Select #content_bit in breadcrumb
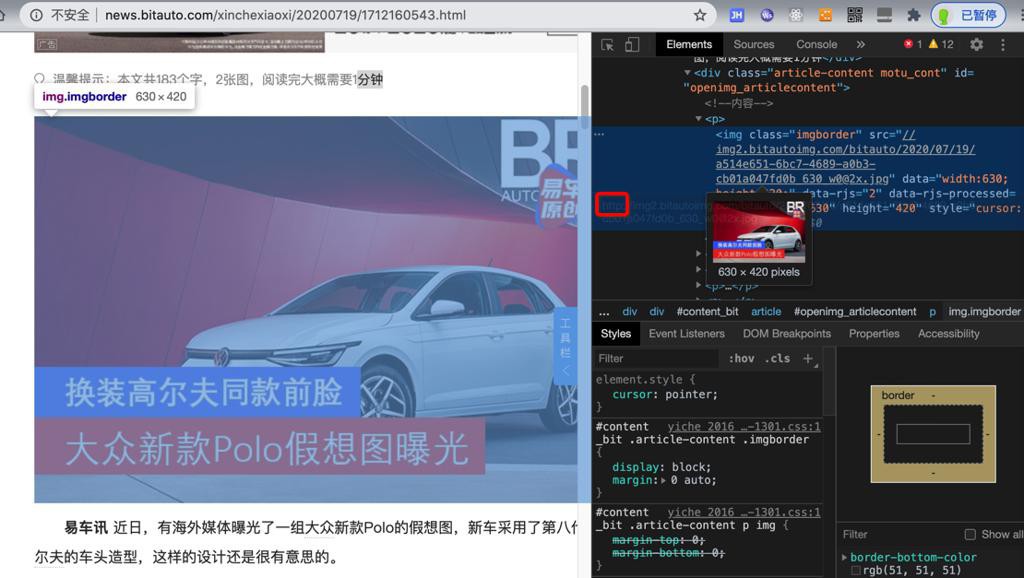The height and width of the screenshot is (578, 1024). 707,312
